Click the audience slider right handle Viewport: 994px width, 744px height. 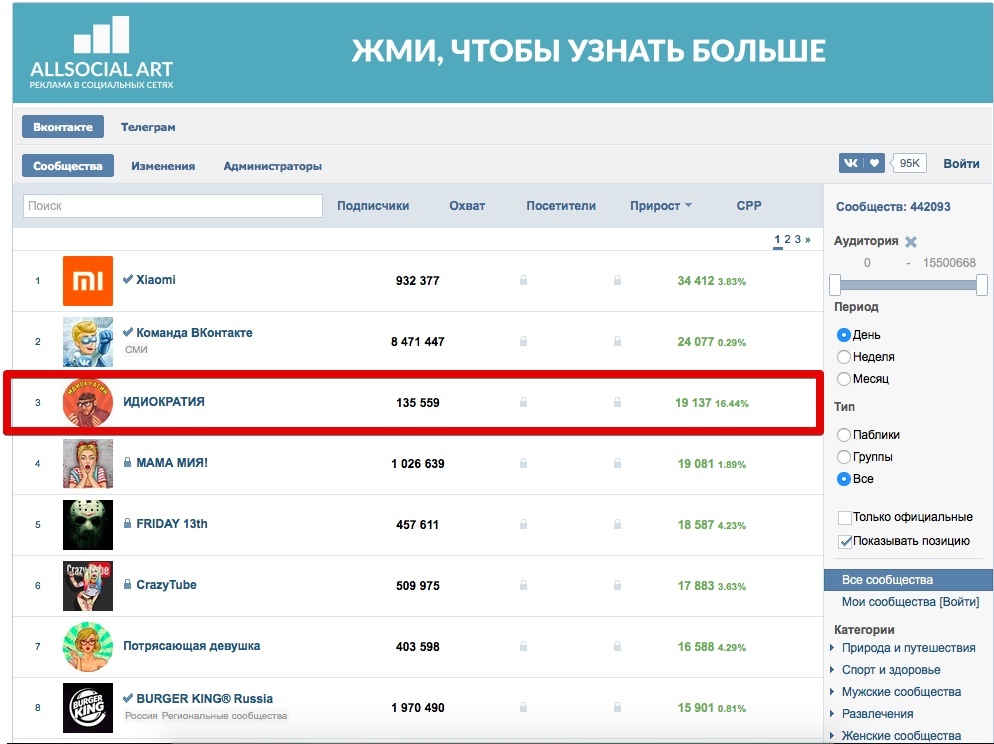click(982, 285)
